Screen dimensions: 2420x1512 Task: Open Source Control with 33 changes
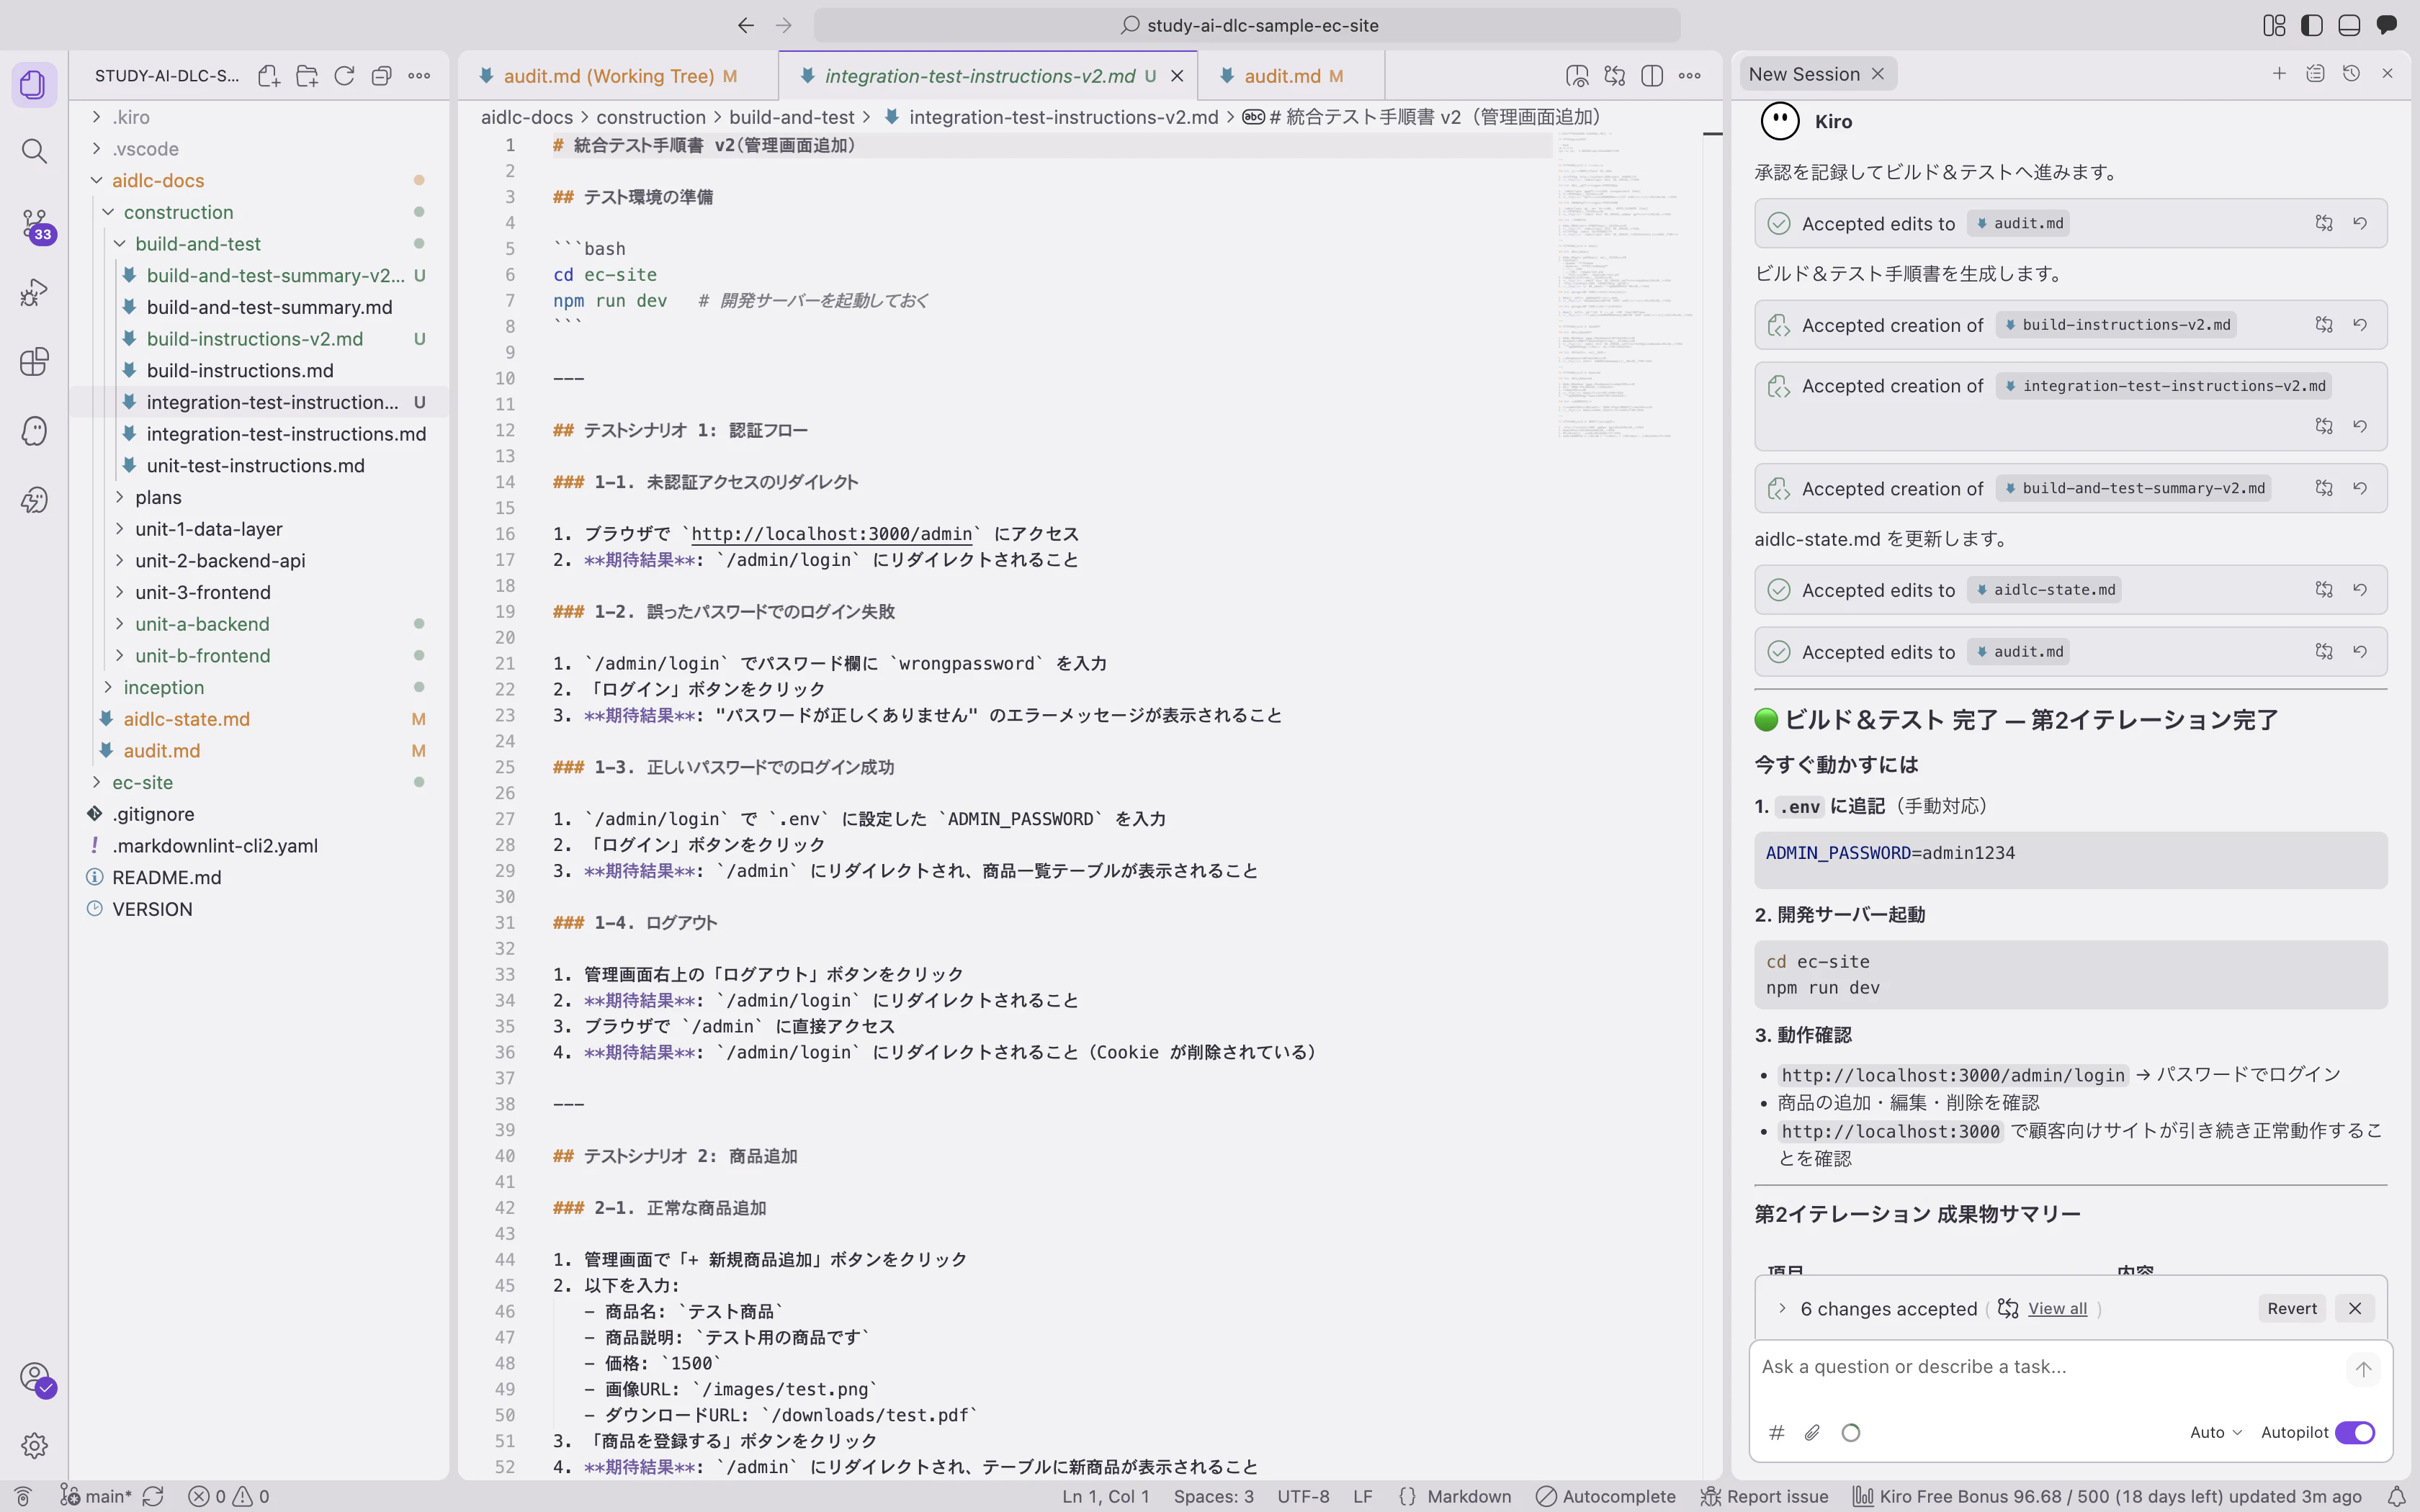[34, 225]
